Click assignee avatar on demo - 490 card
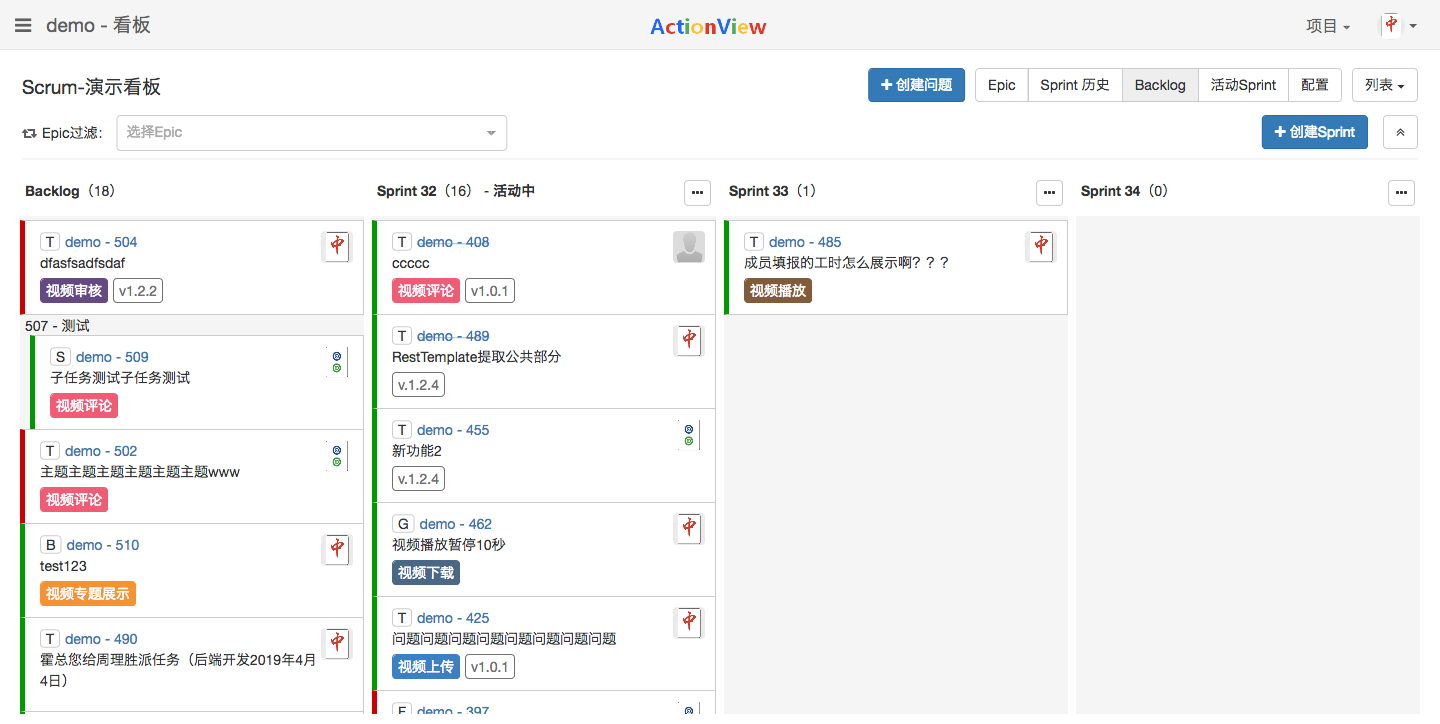The width and height of the screenshot is (1440, 724). point(337,644)
